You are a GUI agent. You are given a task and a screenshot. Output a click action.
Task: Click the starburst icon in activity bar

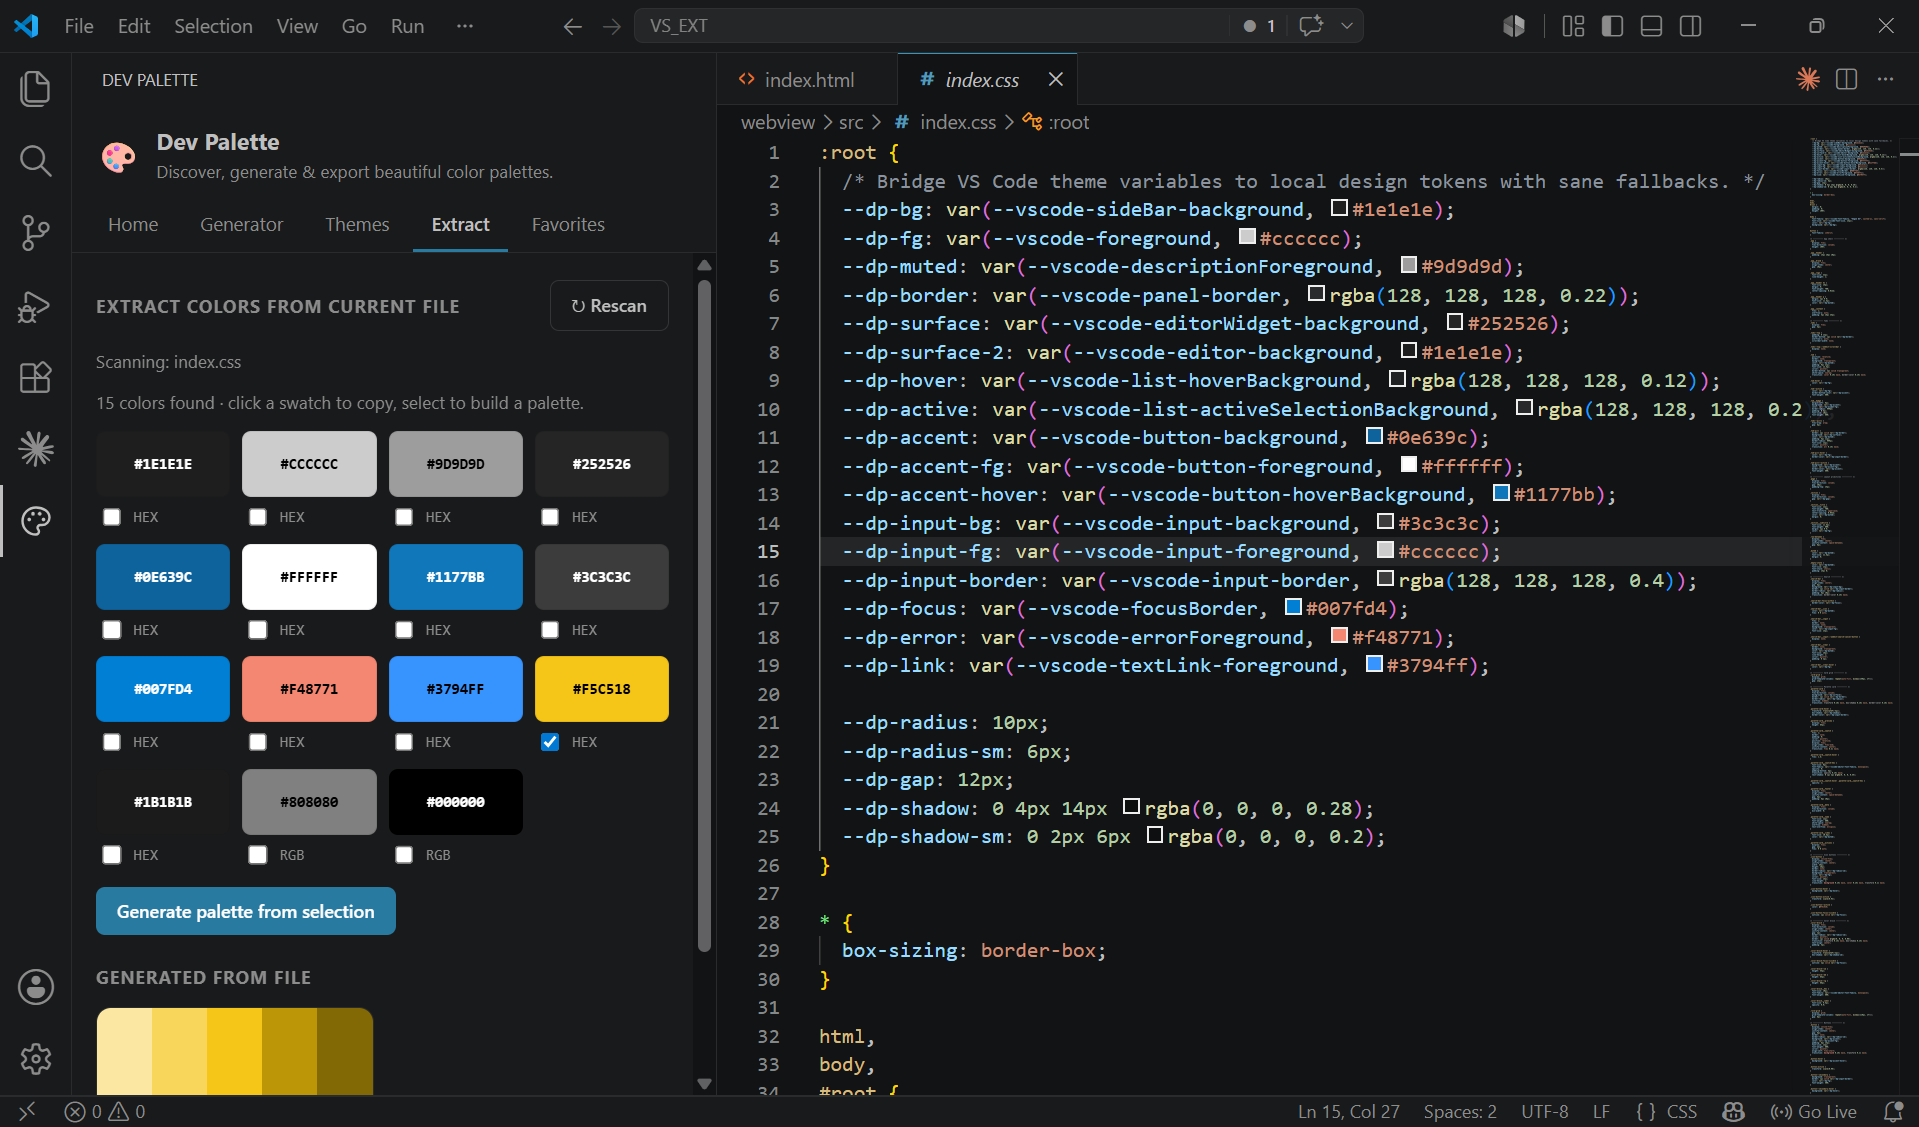35,449
